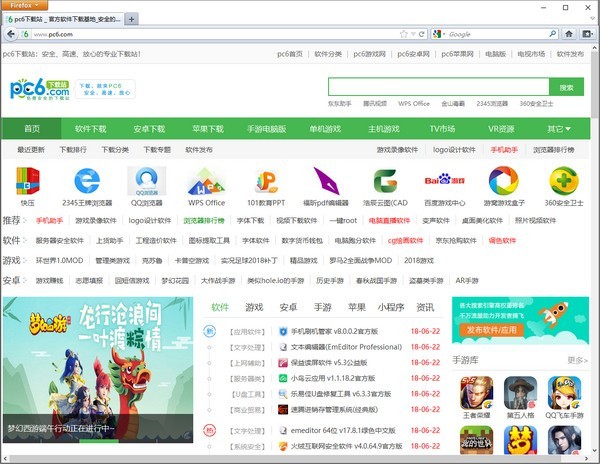Click into the site search input field
Image resolution: width=600 pixels, height=464 pixels.
(439, 87)
